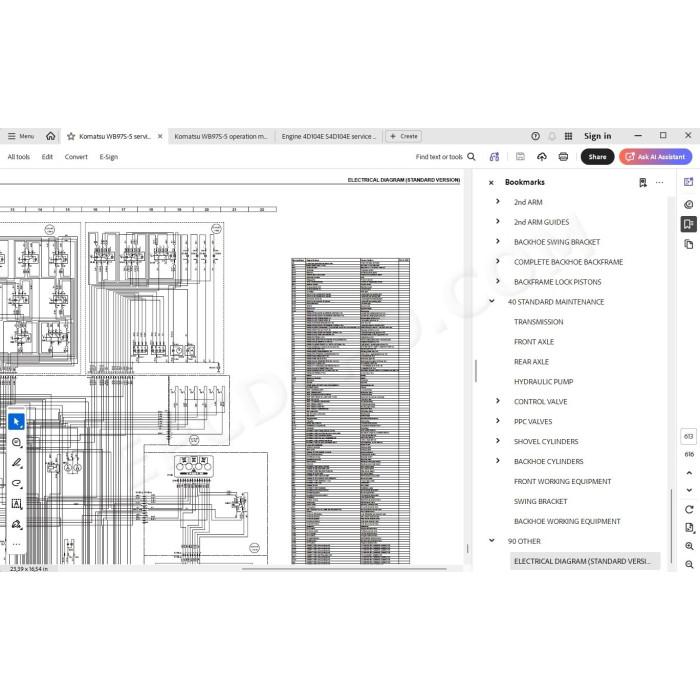Click the horizontal scrollbar under the diagram
700x700 pixels.
click(344, 569)
